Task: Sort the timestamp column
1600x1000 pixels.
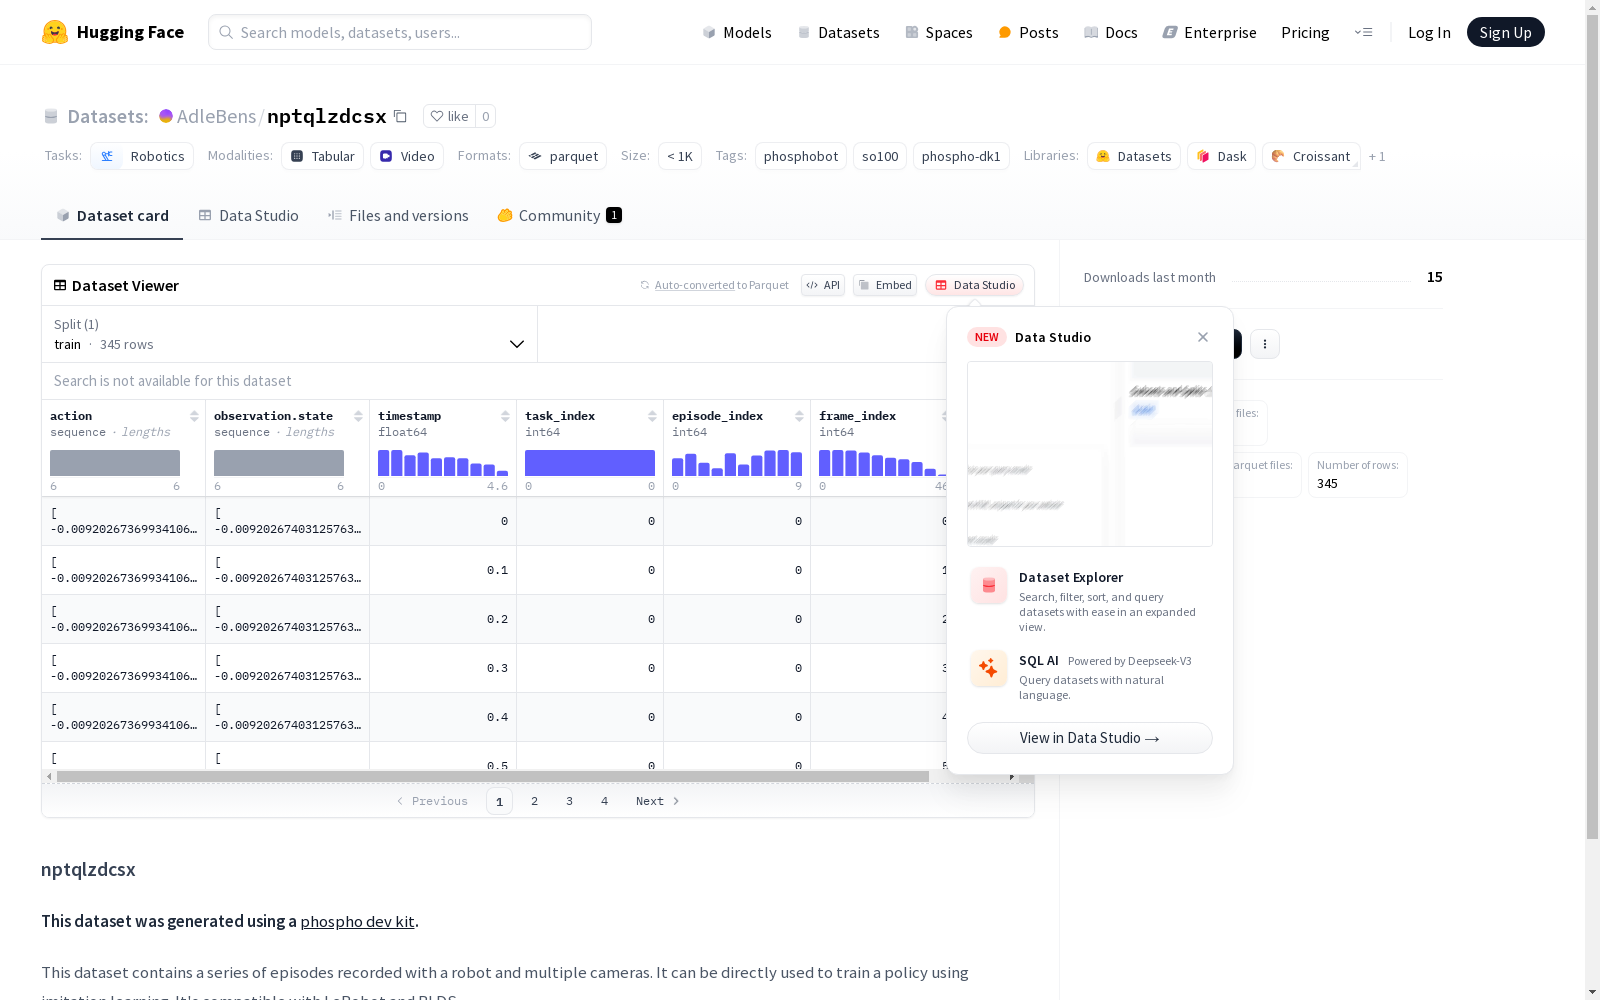Action: 505,416
